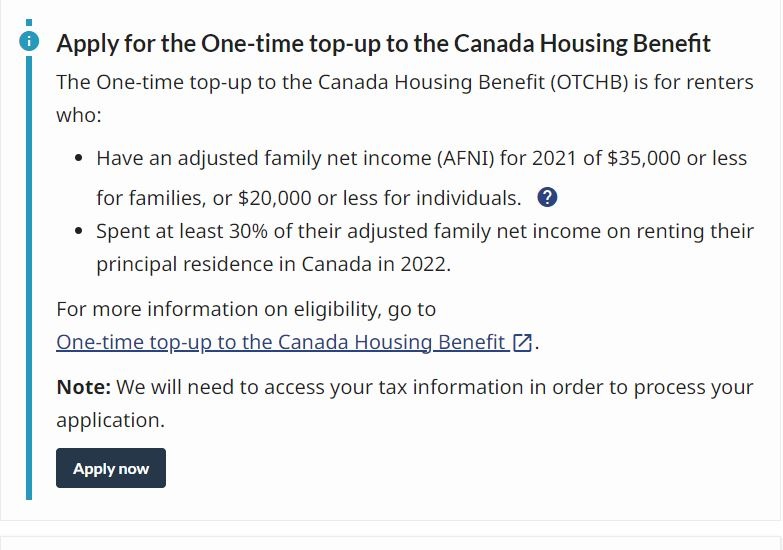Click the Apply now button

pyautogui.click(x=111, y=468)
